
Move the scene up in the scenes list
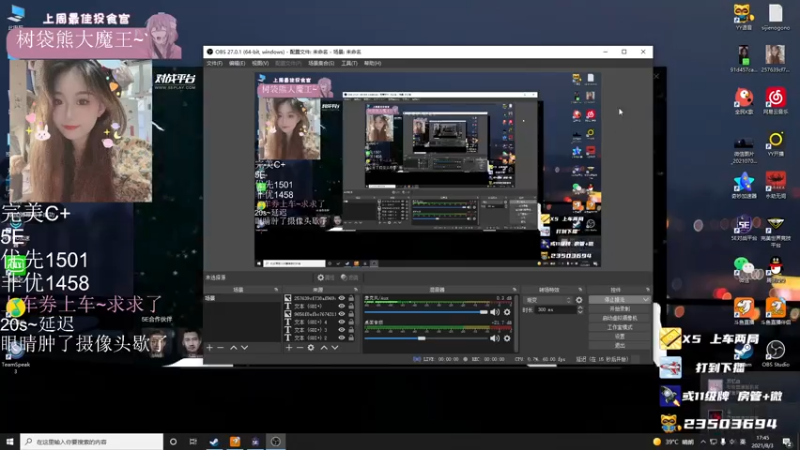(x=233, y=347)
